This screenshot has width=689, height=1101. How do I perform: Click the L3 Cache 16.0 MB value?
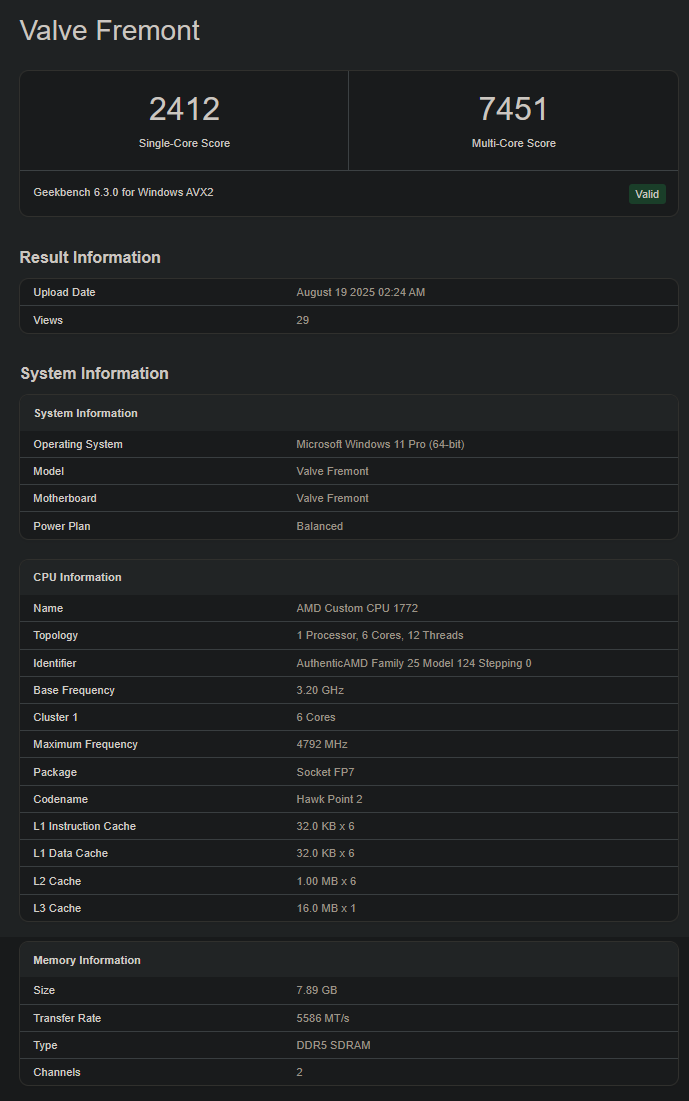pos(326,908)
